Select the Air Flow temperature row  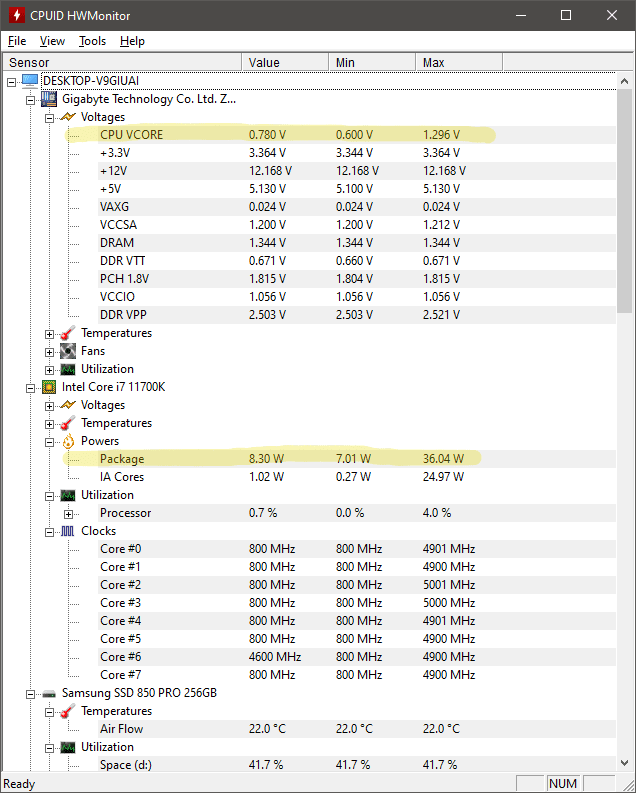(x=357, y=729)
